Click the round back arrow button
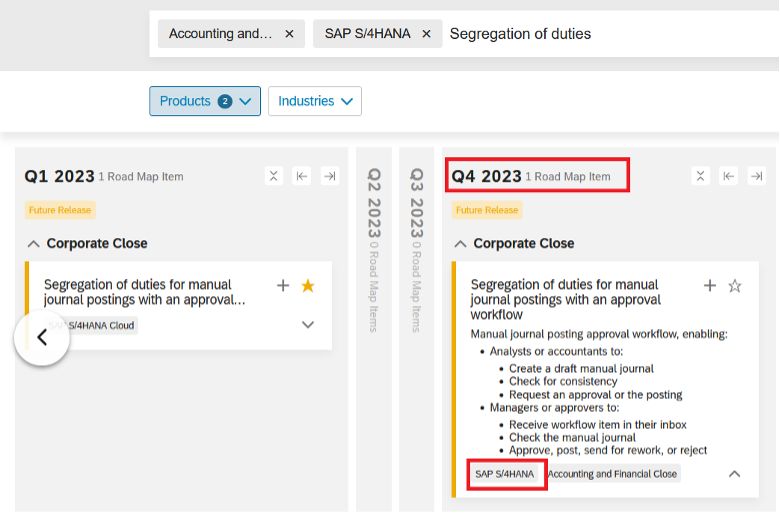Image resolution: width=780 pixels, height=513 pixels. (42, 338)
